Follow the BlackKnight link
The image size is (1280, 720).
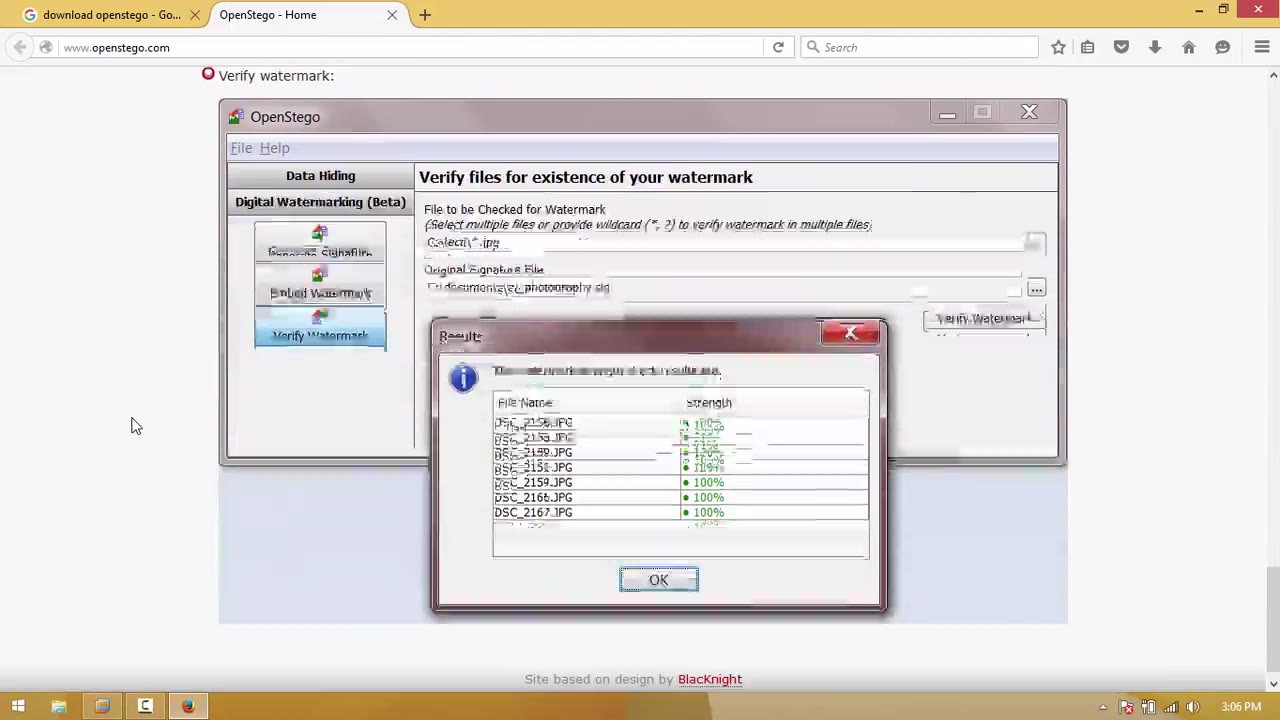(710, 679)
